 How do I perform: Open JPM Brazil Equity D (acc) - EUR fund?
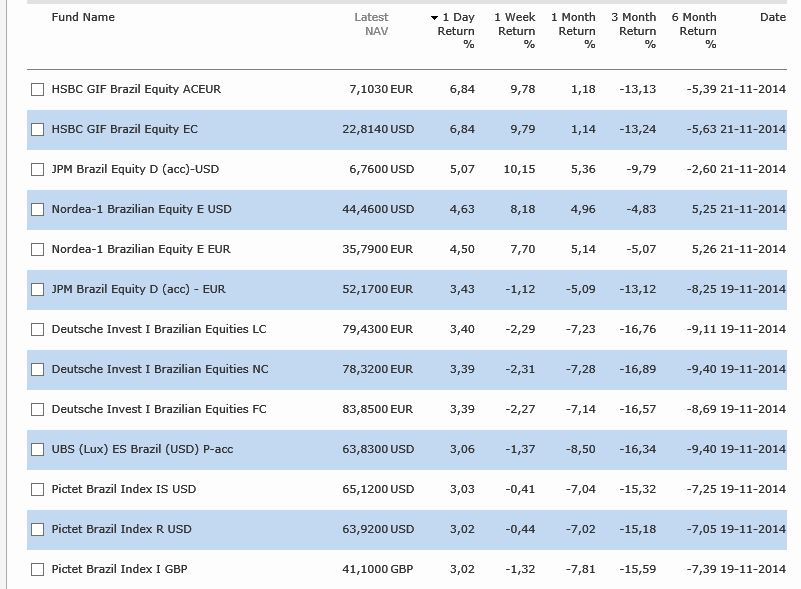pos(138,289)
